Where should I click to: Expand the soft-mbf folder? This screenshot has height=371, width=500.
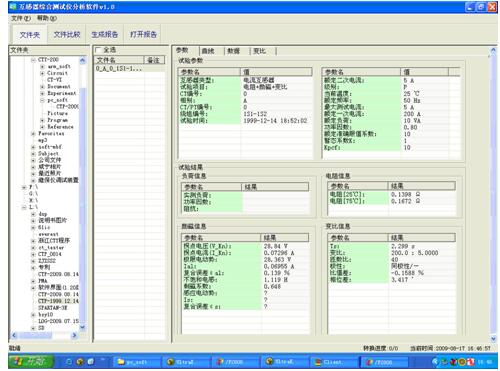[33, 147]
